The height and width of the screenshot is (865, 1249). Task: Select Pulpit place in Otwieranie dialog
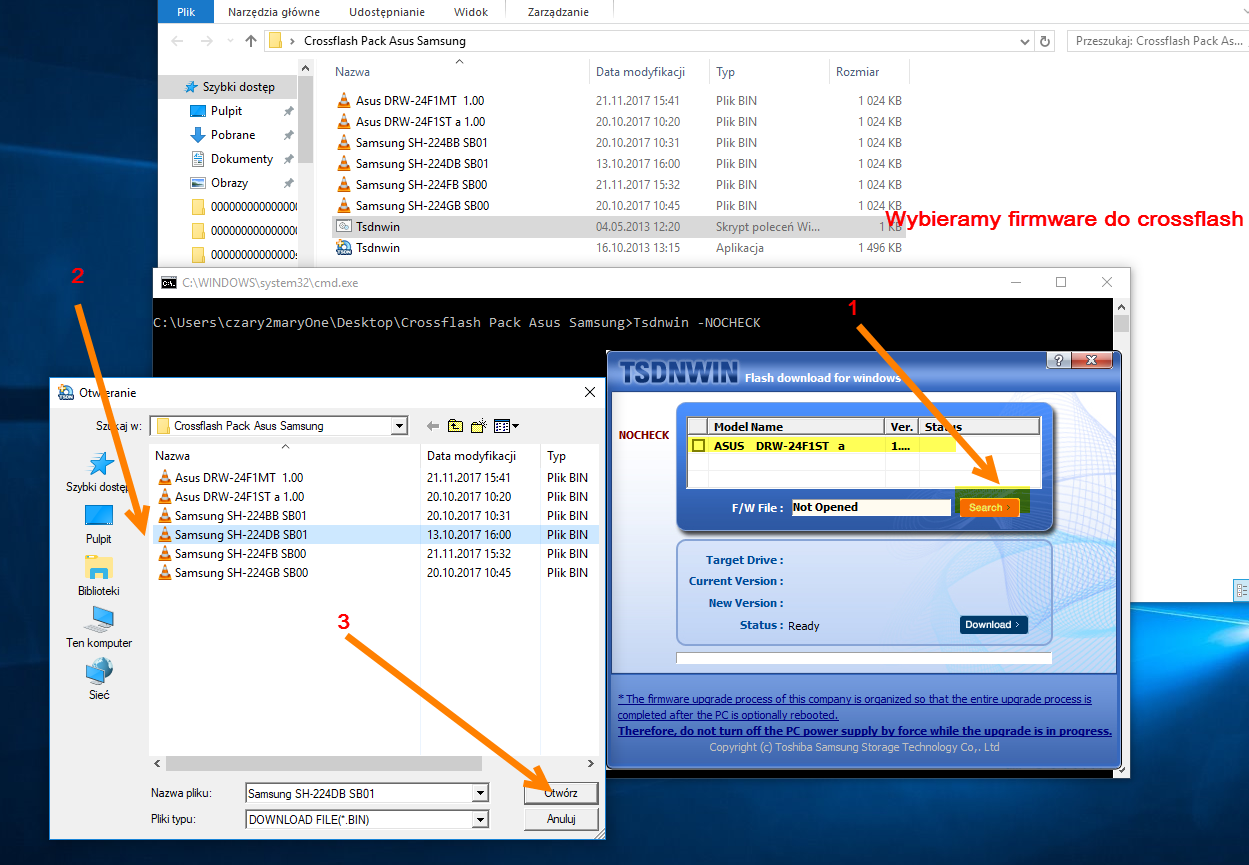click(98, 524)
